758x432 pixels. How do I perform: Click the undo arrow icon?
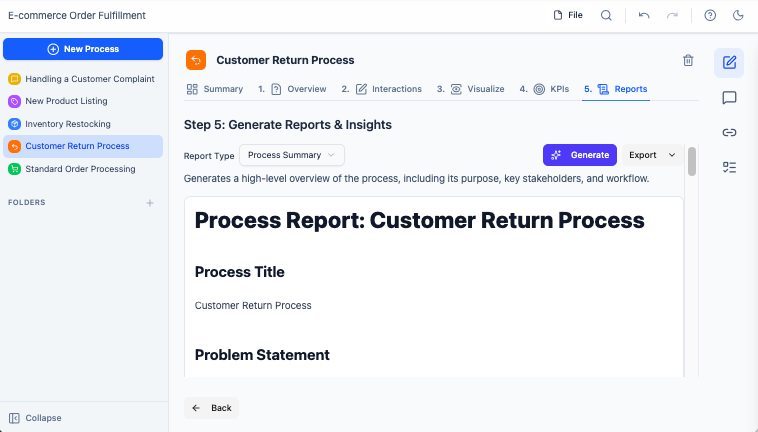click(x=644, y=16)
